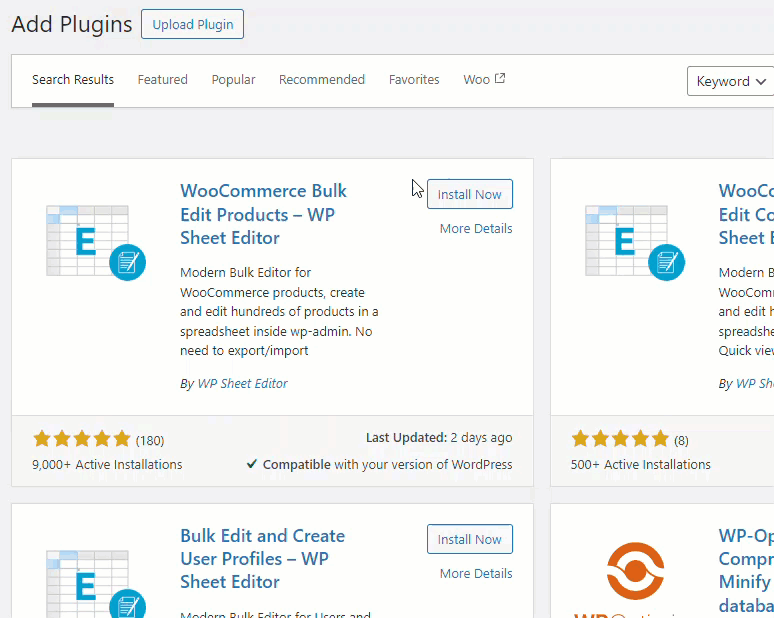Click the second WP Sheet Editor plugin icon
774x618 pixels.
pos(635,240)
